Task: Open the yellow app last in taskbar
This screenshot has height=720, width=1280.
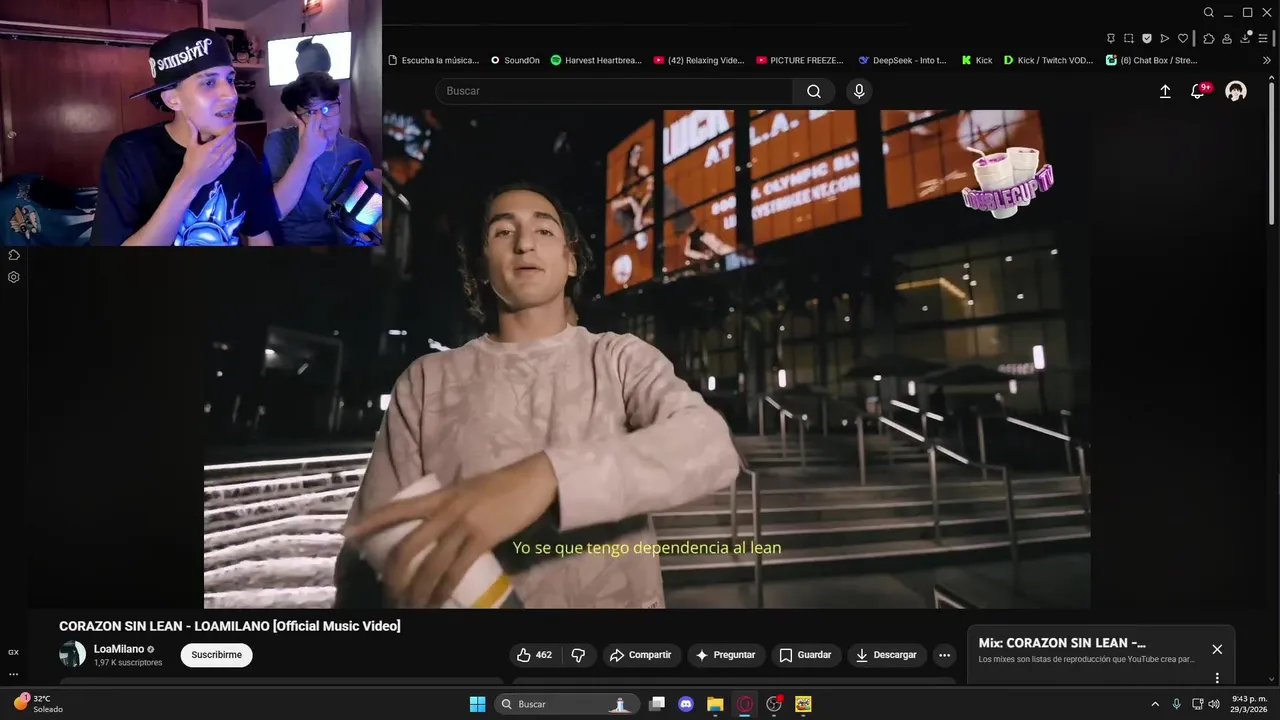Action: [803, 704]
